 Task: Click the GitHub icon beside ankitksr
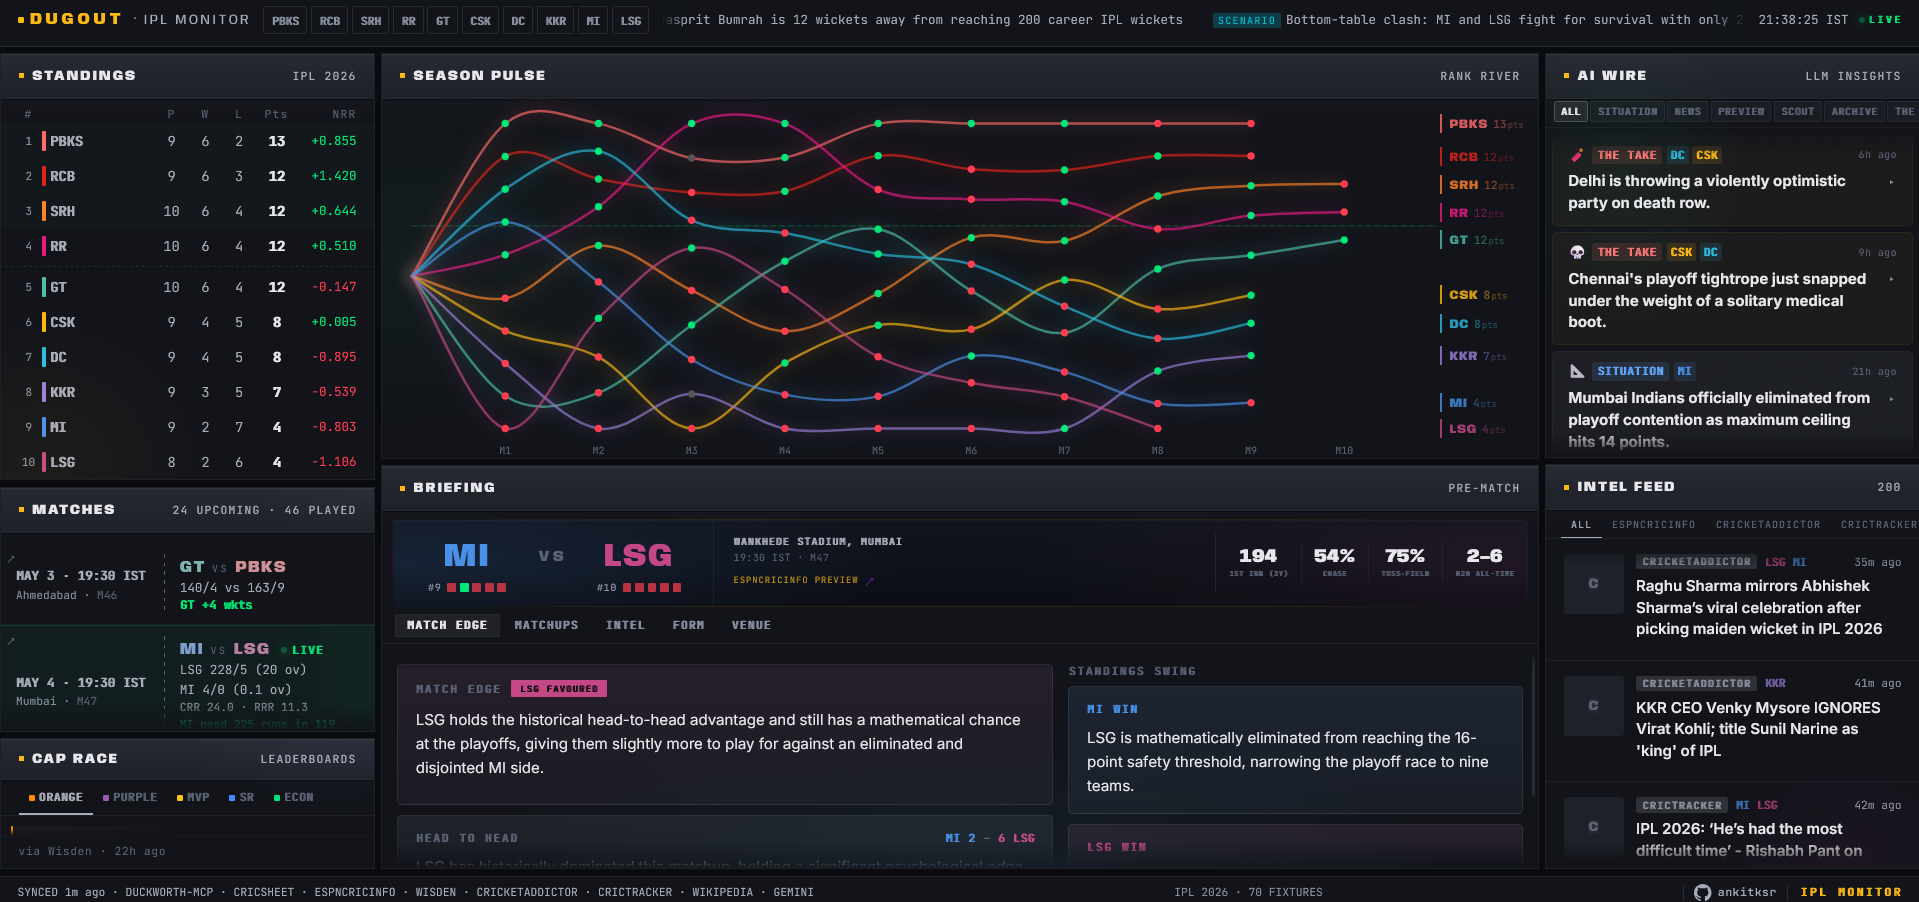tap(1702, 892)
